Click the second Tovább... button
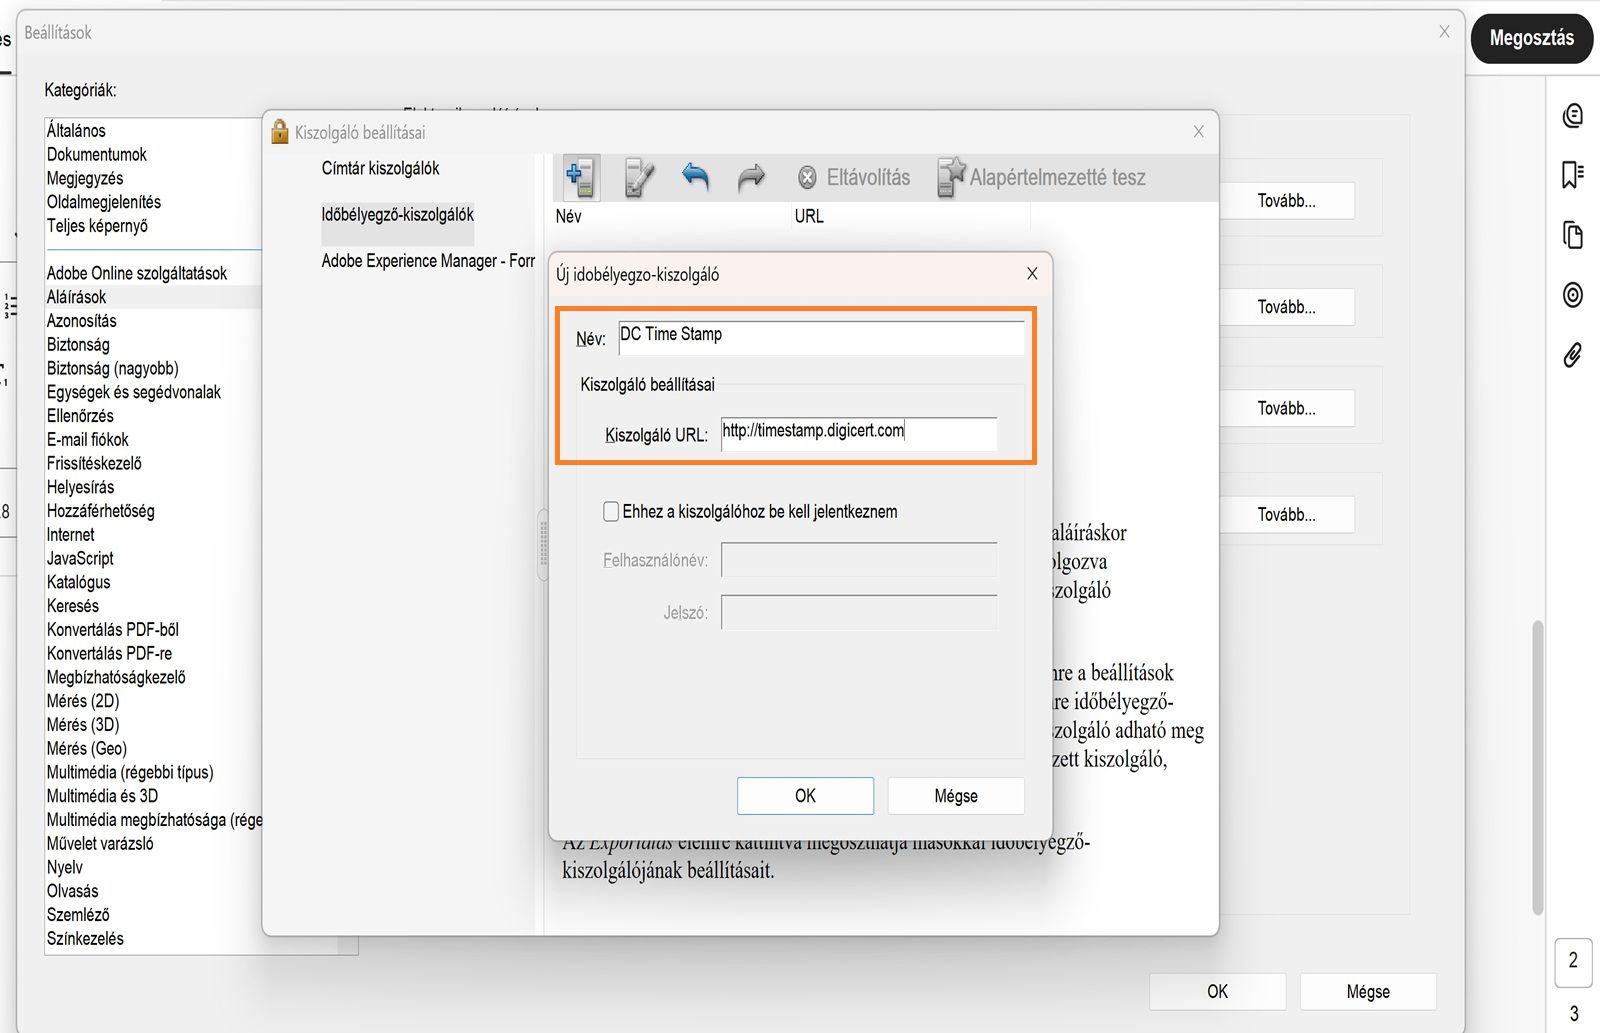1600x1033 pixels. point(1286,307)
